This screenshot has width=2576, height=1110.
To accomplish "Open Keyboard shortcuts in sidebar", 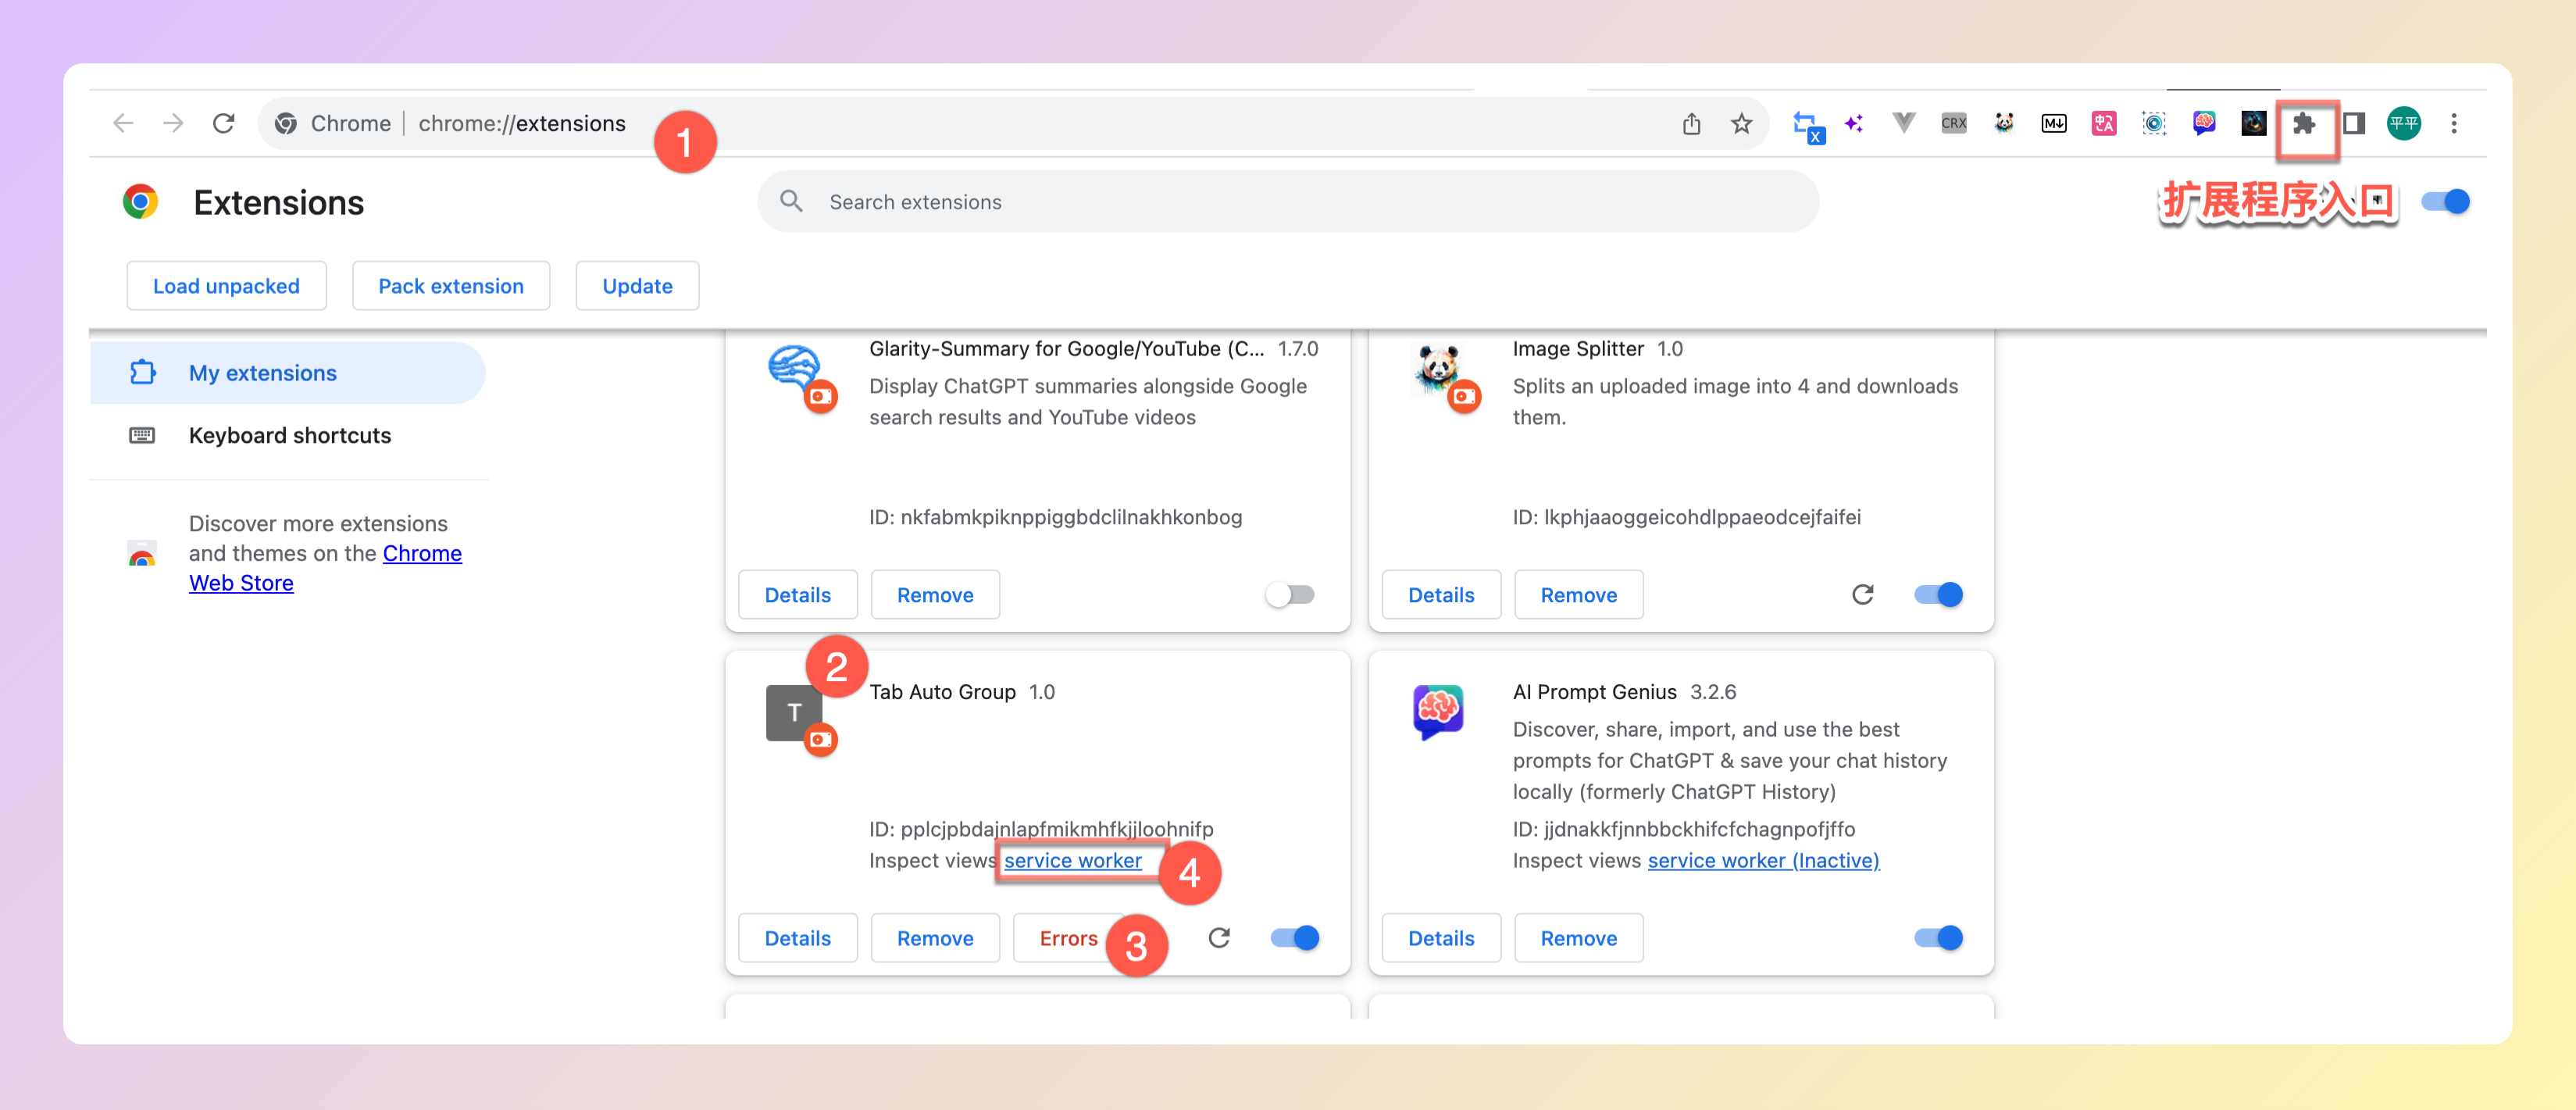I will pos(289,436).
